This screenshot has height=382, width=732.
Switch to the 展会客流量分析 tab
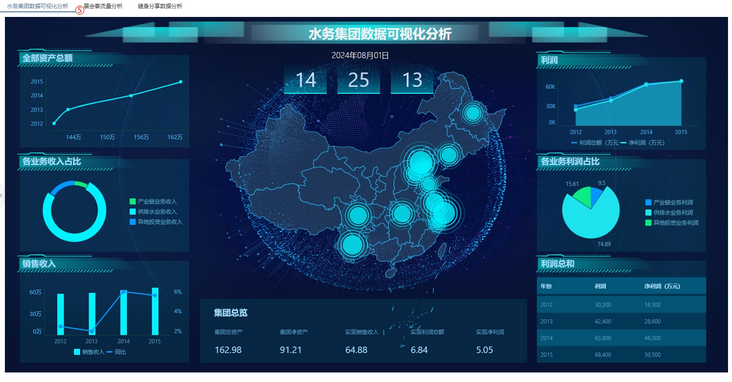103,6
